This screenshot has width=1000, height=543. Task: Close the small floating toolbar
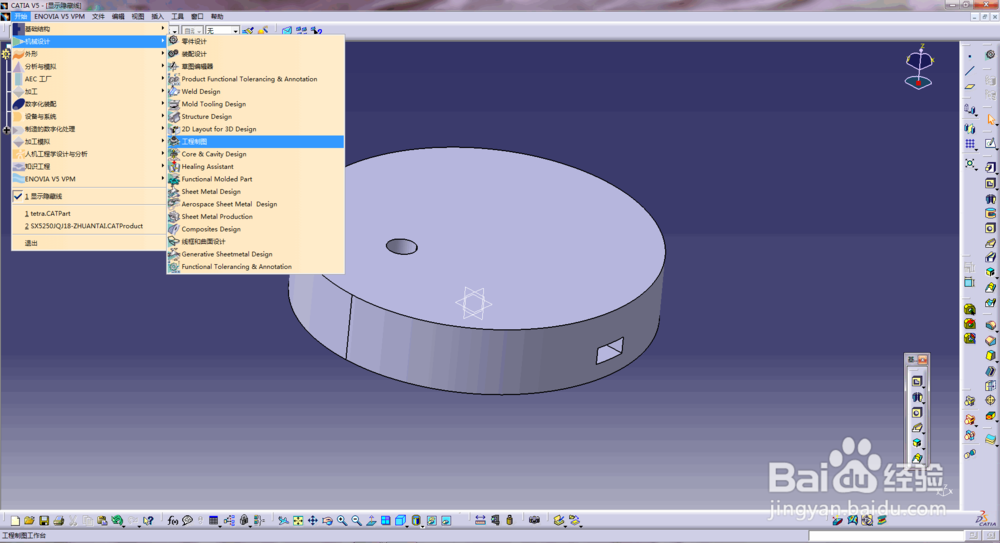(x=922, y=360)
